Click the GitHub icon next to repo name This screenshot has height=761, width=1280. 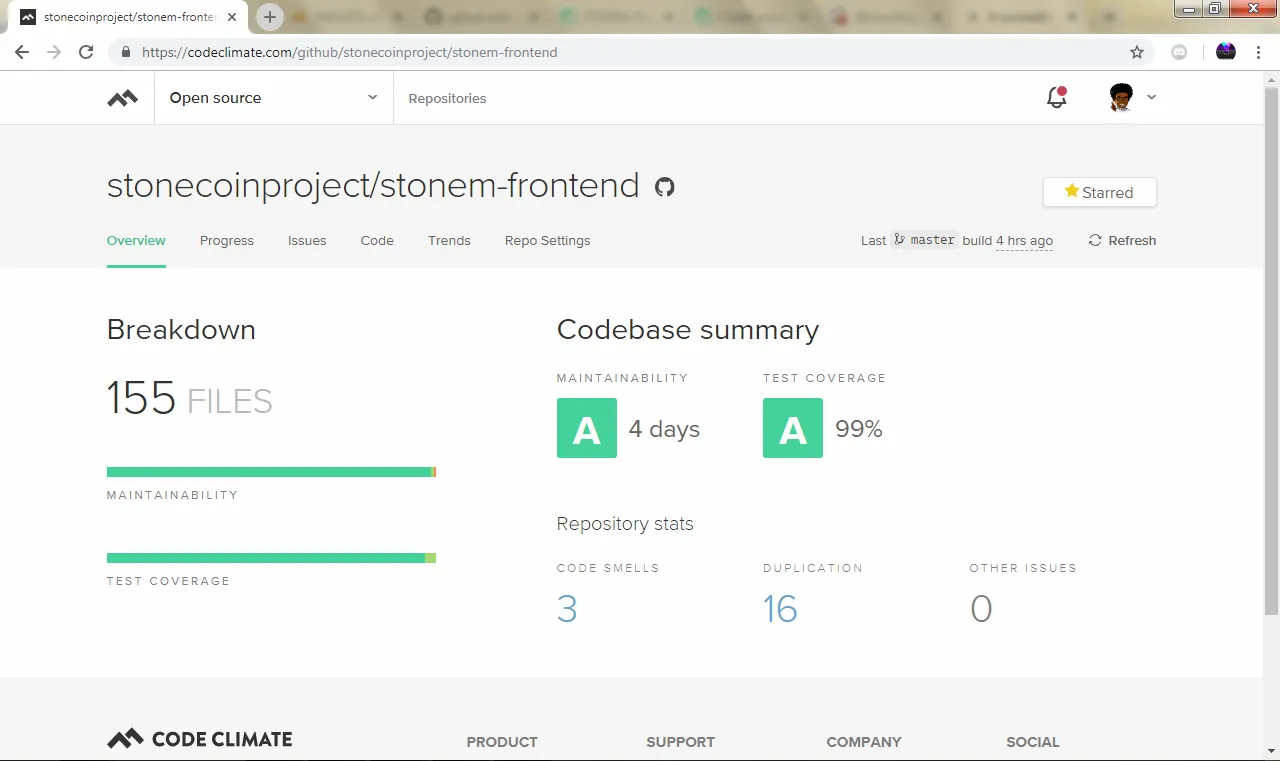coord(665,187)
